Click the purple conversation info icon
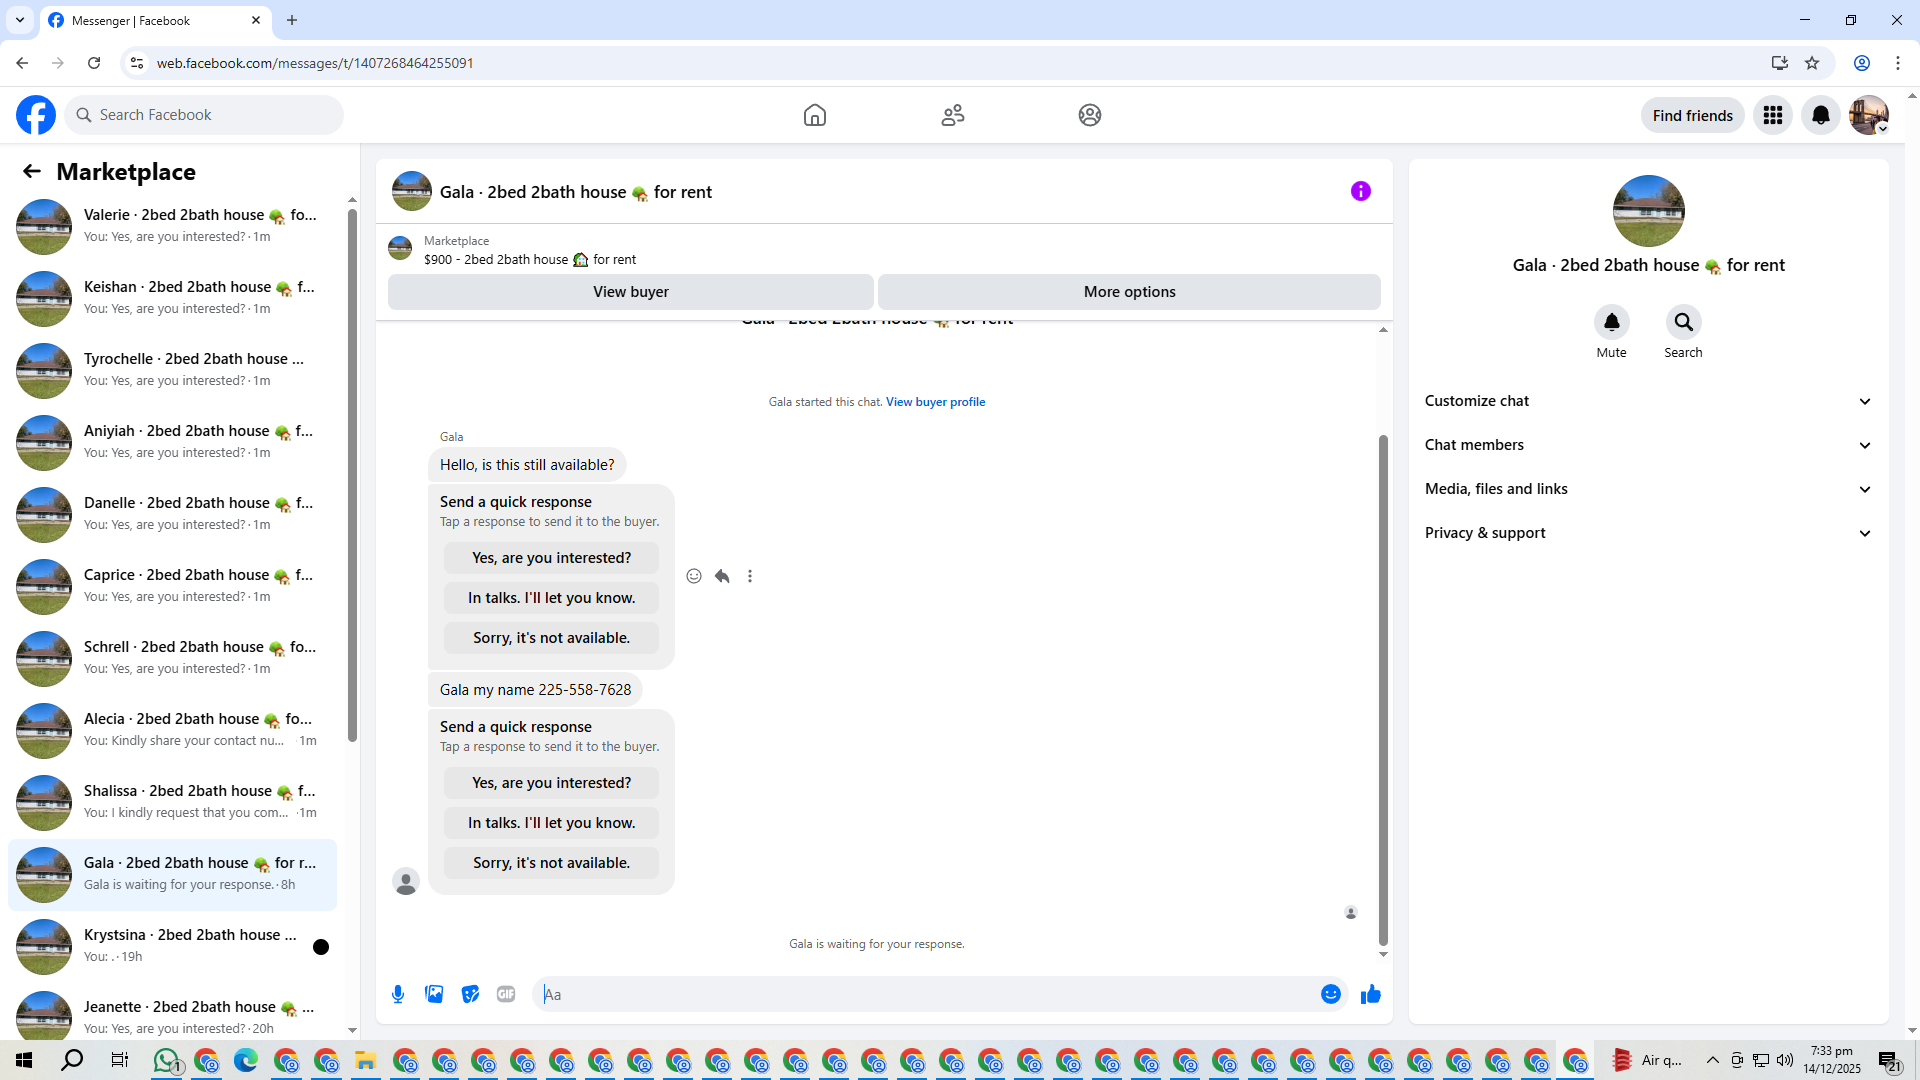 tap(1360, 191)
